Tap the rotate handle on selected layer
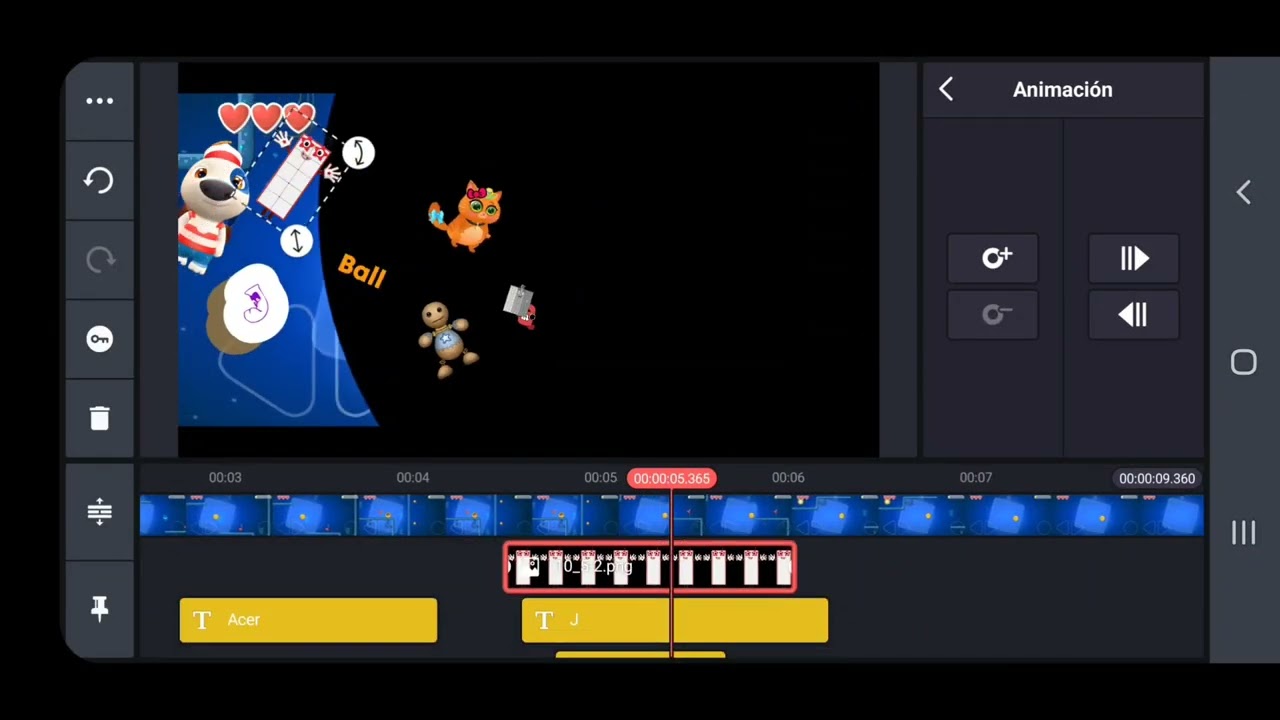1280x720 pixels. (358, 153)
